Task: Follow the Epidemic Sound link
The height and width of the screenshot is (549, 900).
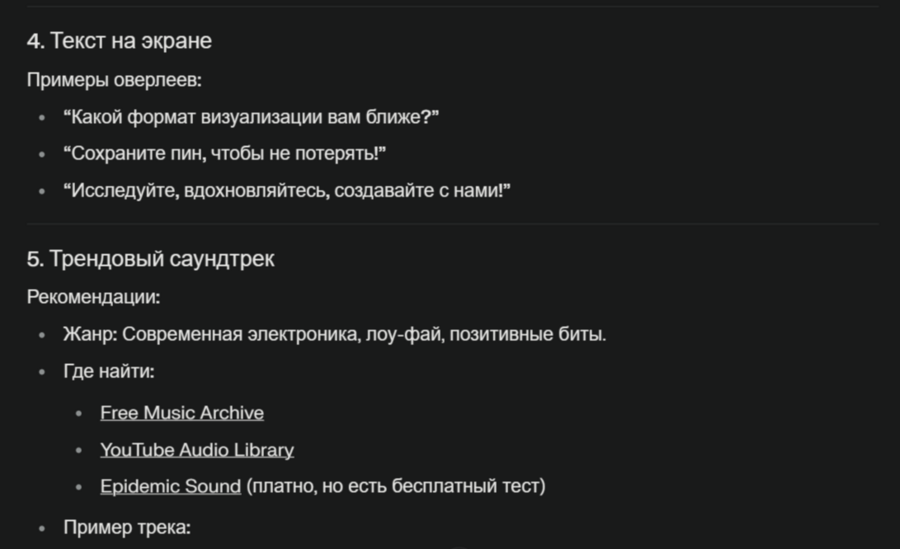Action: [170, 487]
